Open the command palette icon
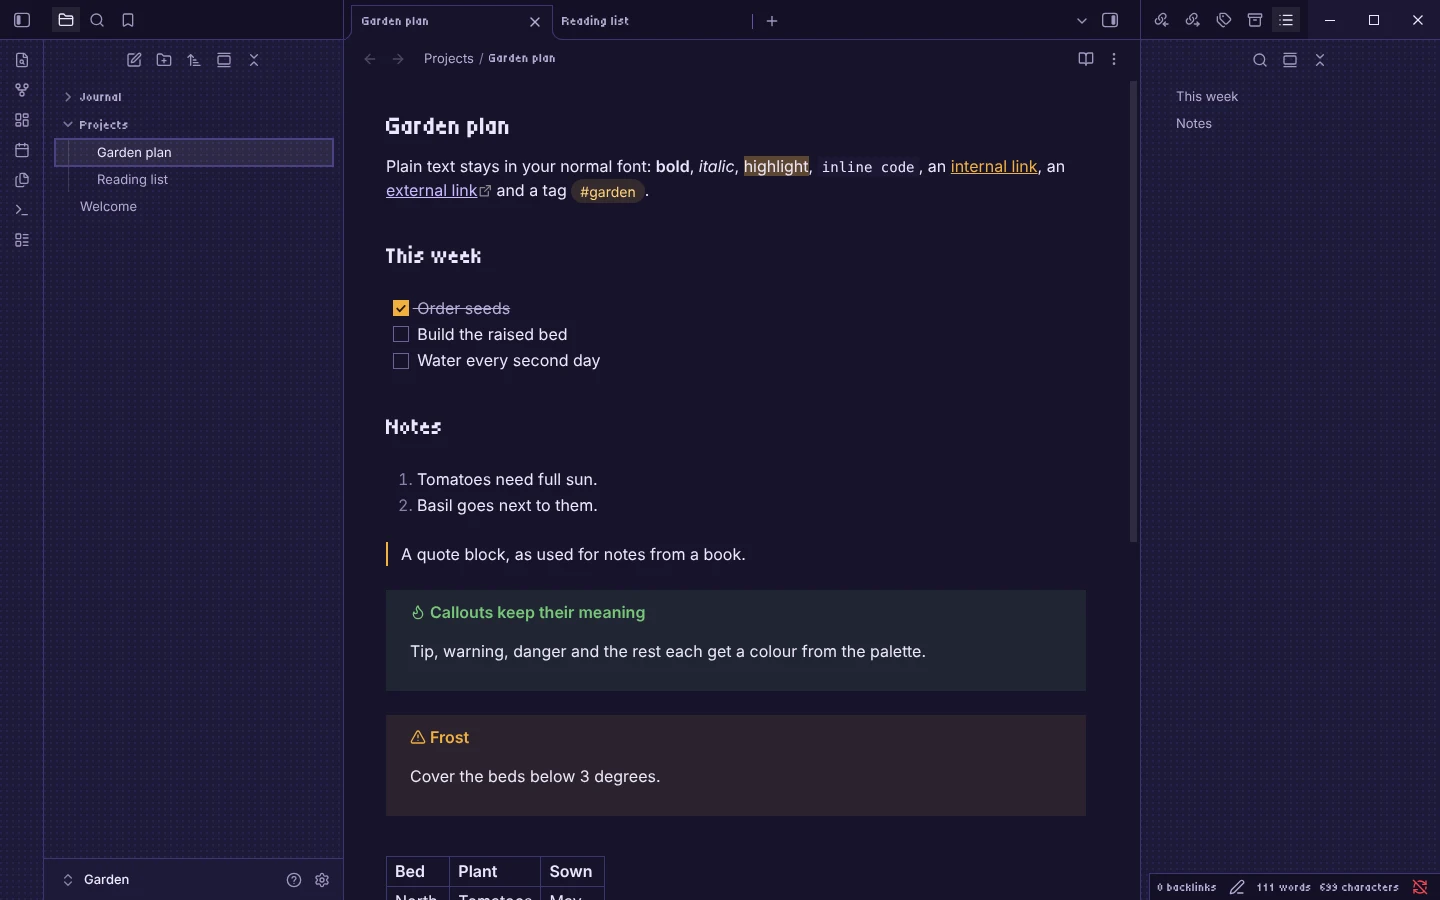The image size is (1440, 900). [x=22, y=210]
